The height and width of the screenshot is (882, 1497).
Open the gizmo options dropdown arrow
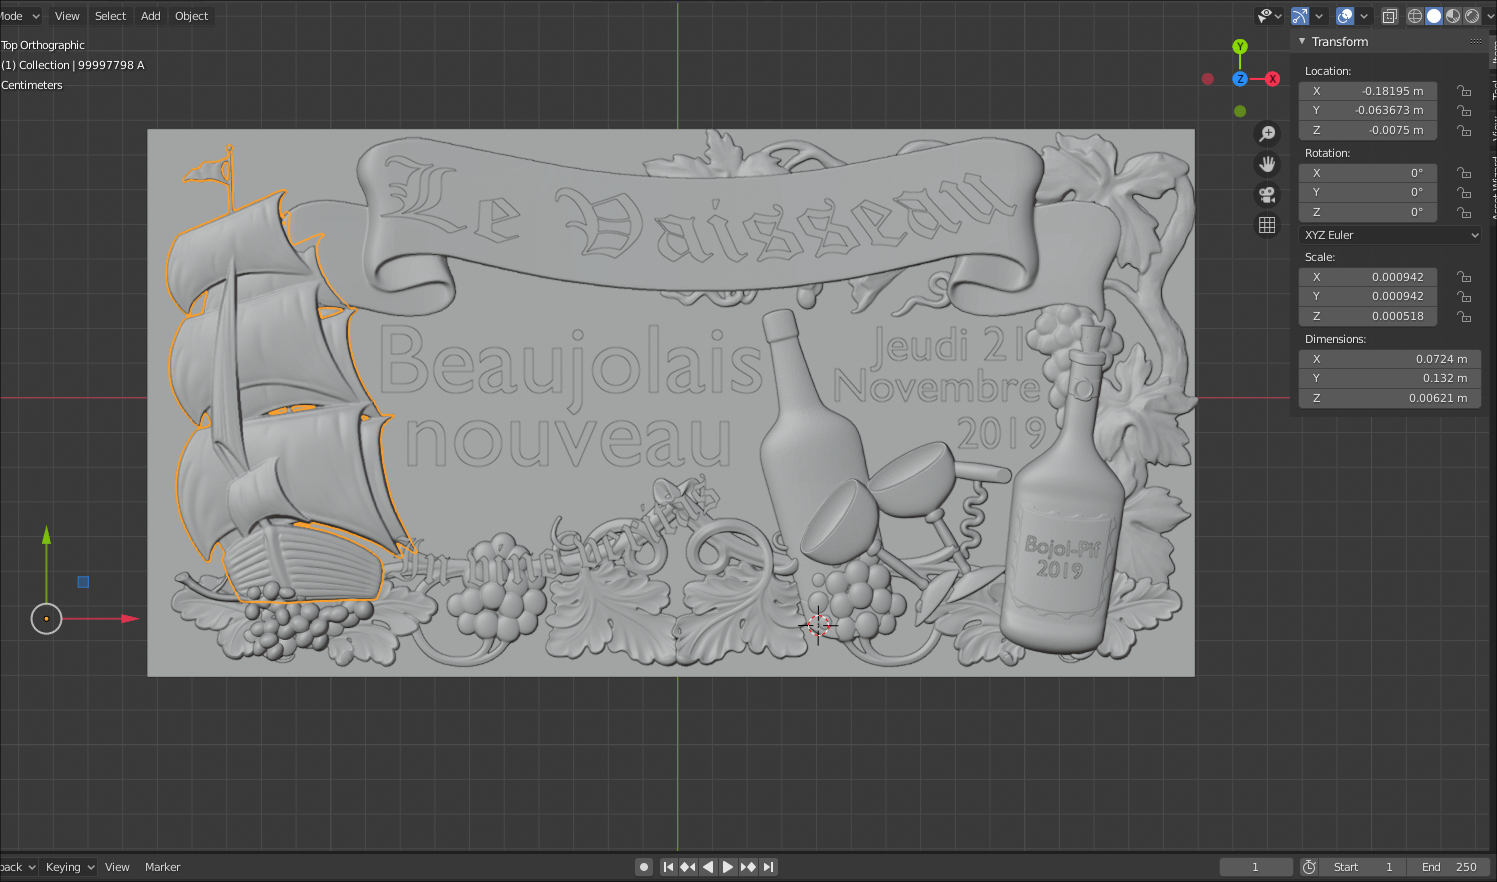point(1319,16)
